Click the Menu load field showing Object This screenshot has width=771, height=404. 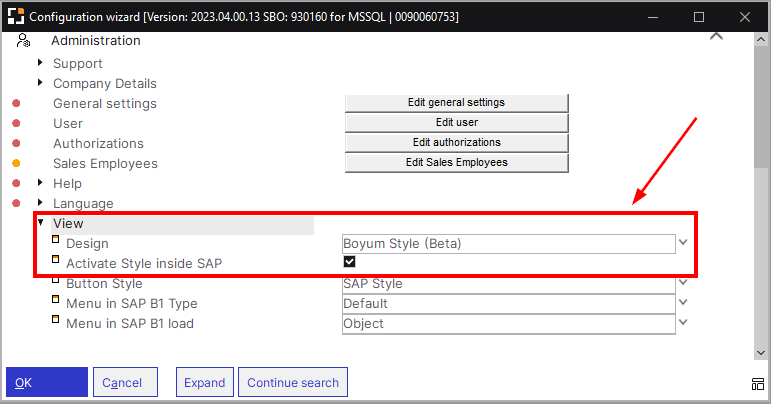coord(509,324)
